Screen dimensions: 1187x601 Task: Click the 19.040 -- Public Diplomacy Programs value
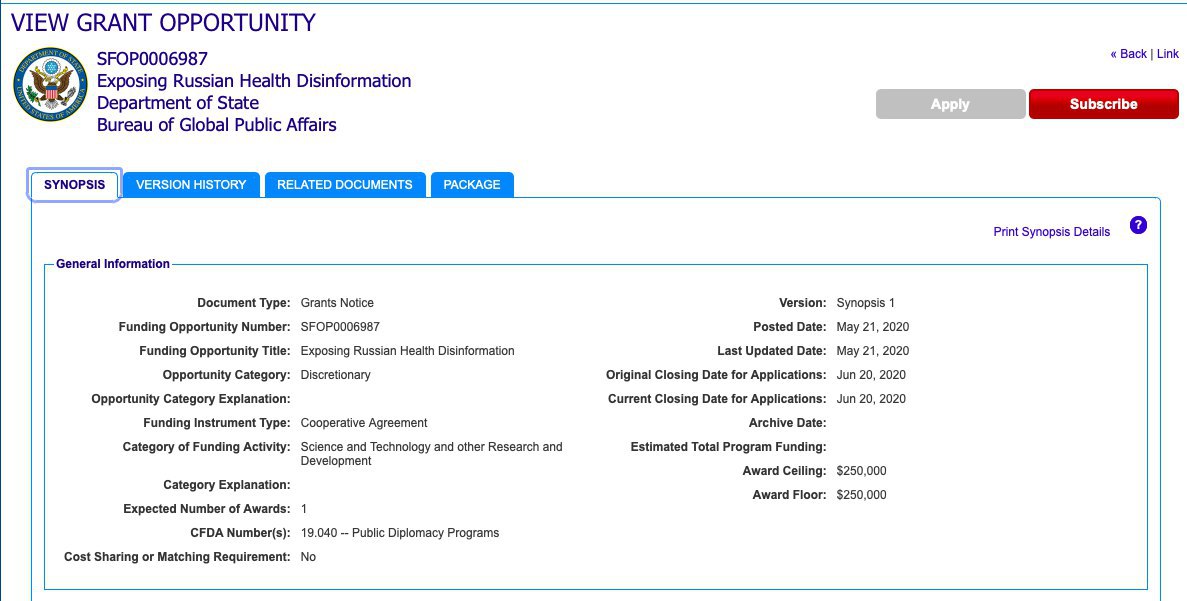click(400, 533)
